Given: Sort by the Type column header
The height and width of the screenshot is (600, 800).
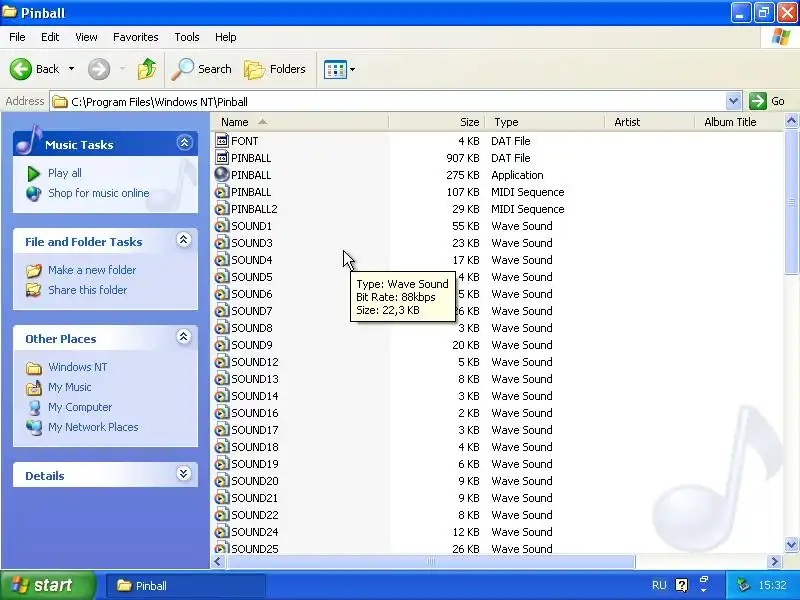Looking at the screenshot, I should [x=545, y=122].
